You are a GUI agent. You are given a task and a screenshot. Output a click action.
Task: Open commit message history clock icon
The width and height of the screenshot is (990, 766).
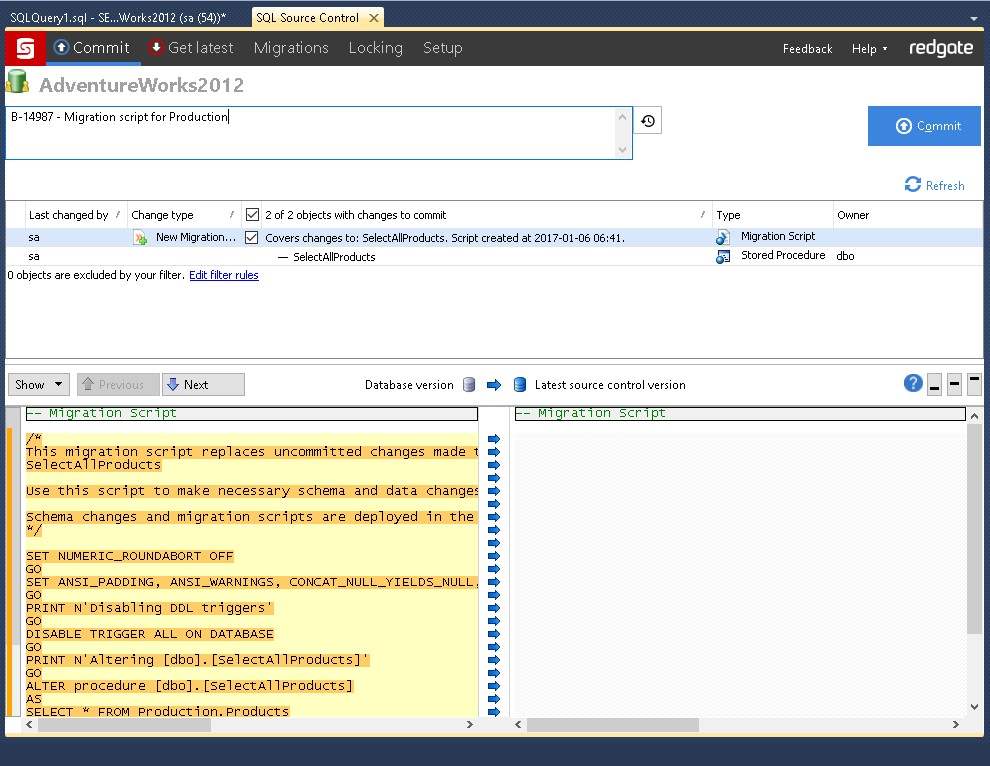(x=648, y=121)
